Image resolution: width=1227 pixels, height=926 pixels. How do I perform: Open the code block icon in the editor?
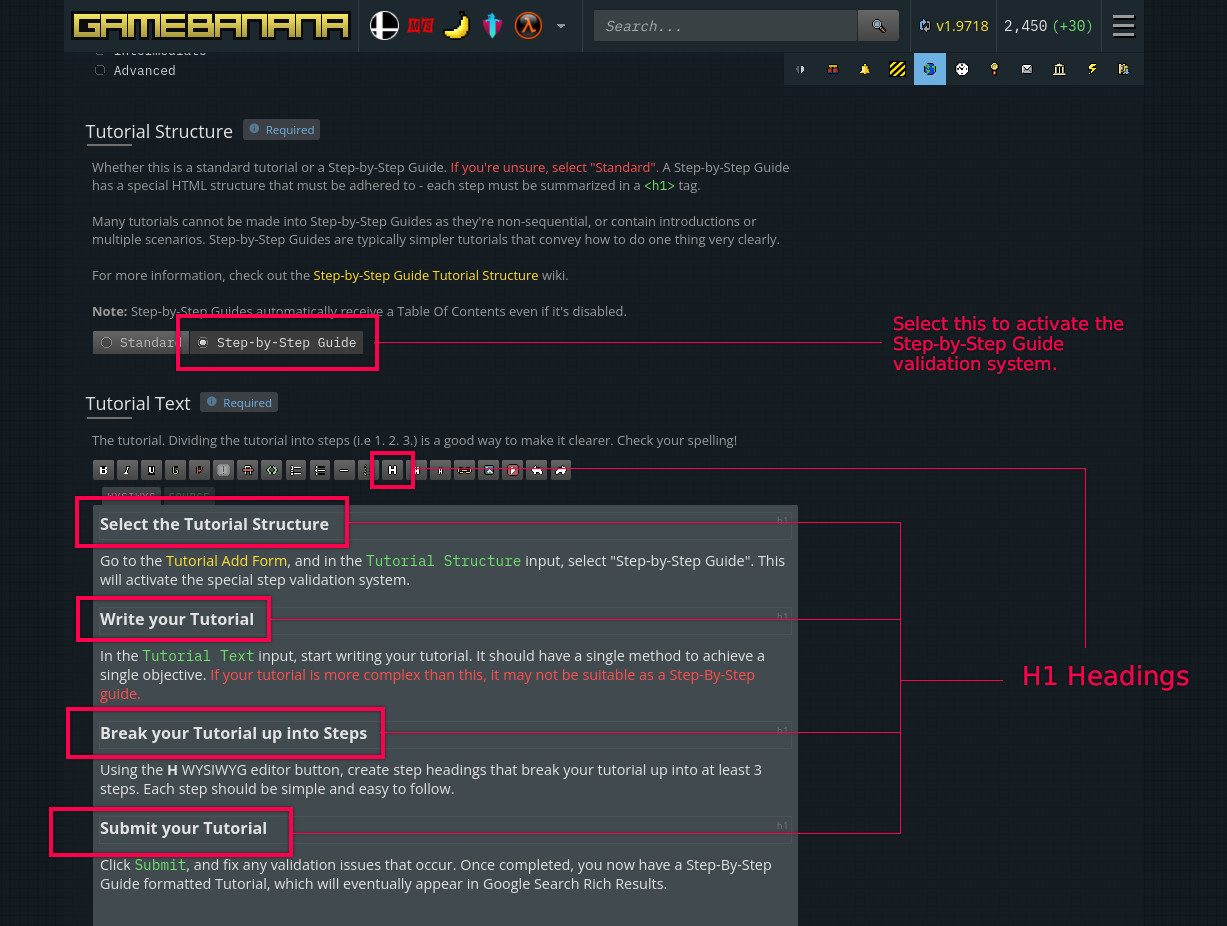pyautogui.click(x=271, y=470)
